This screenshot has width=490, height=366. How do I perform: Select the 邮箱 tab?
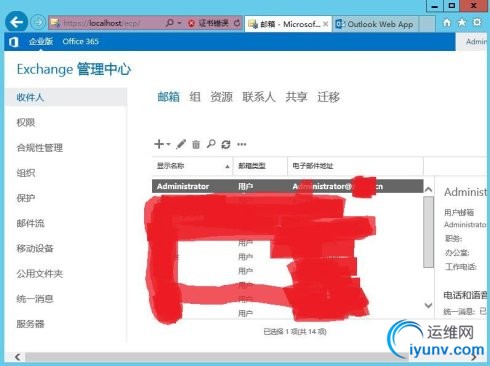[169, 97]
